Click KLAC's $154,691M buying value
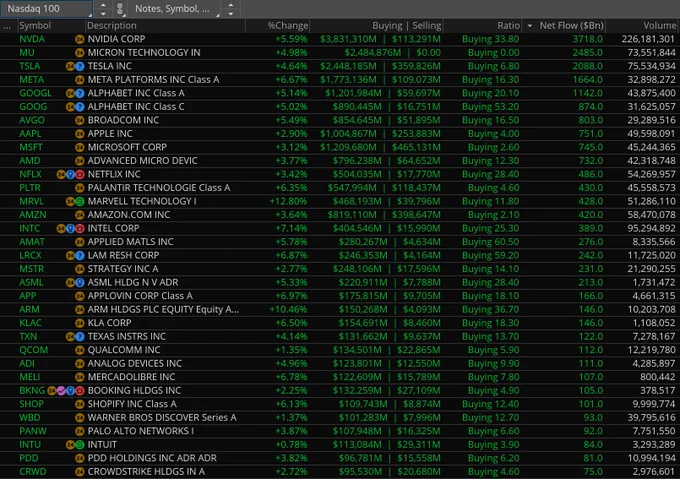Viewport: 680px width, 479px height. pyautogui.click(x=363, y=323)
